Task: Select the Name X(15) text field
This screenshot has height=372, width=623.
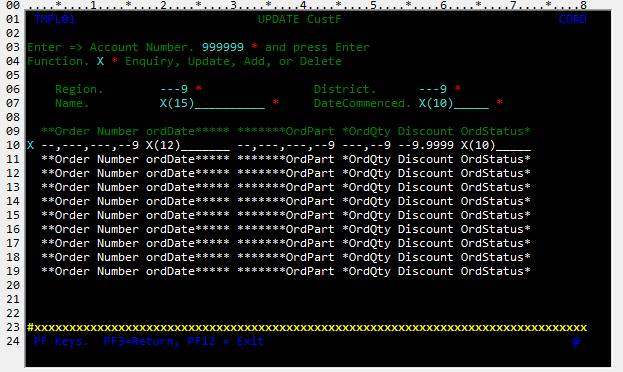Action: coord(212,103)
